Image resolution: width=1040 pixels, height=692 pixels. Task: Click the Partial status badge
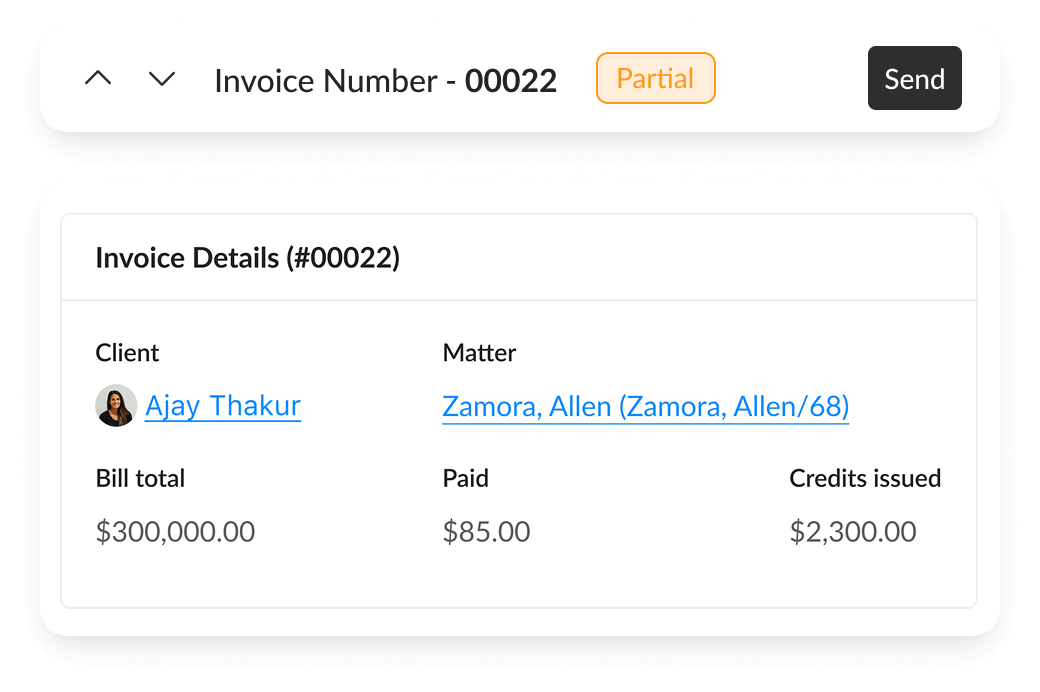click(x=655, y=78)
